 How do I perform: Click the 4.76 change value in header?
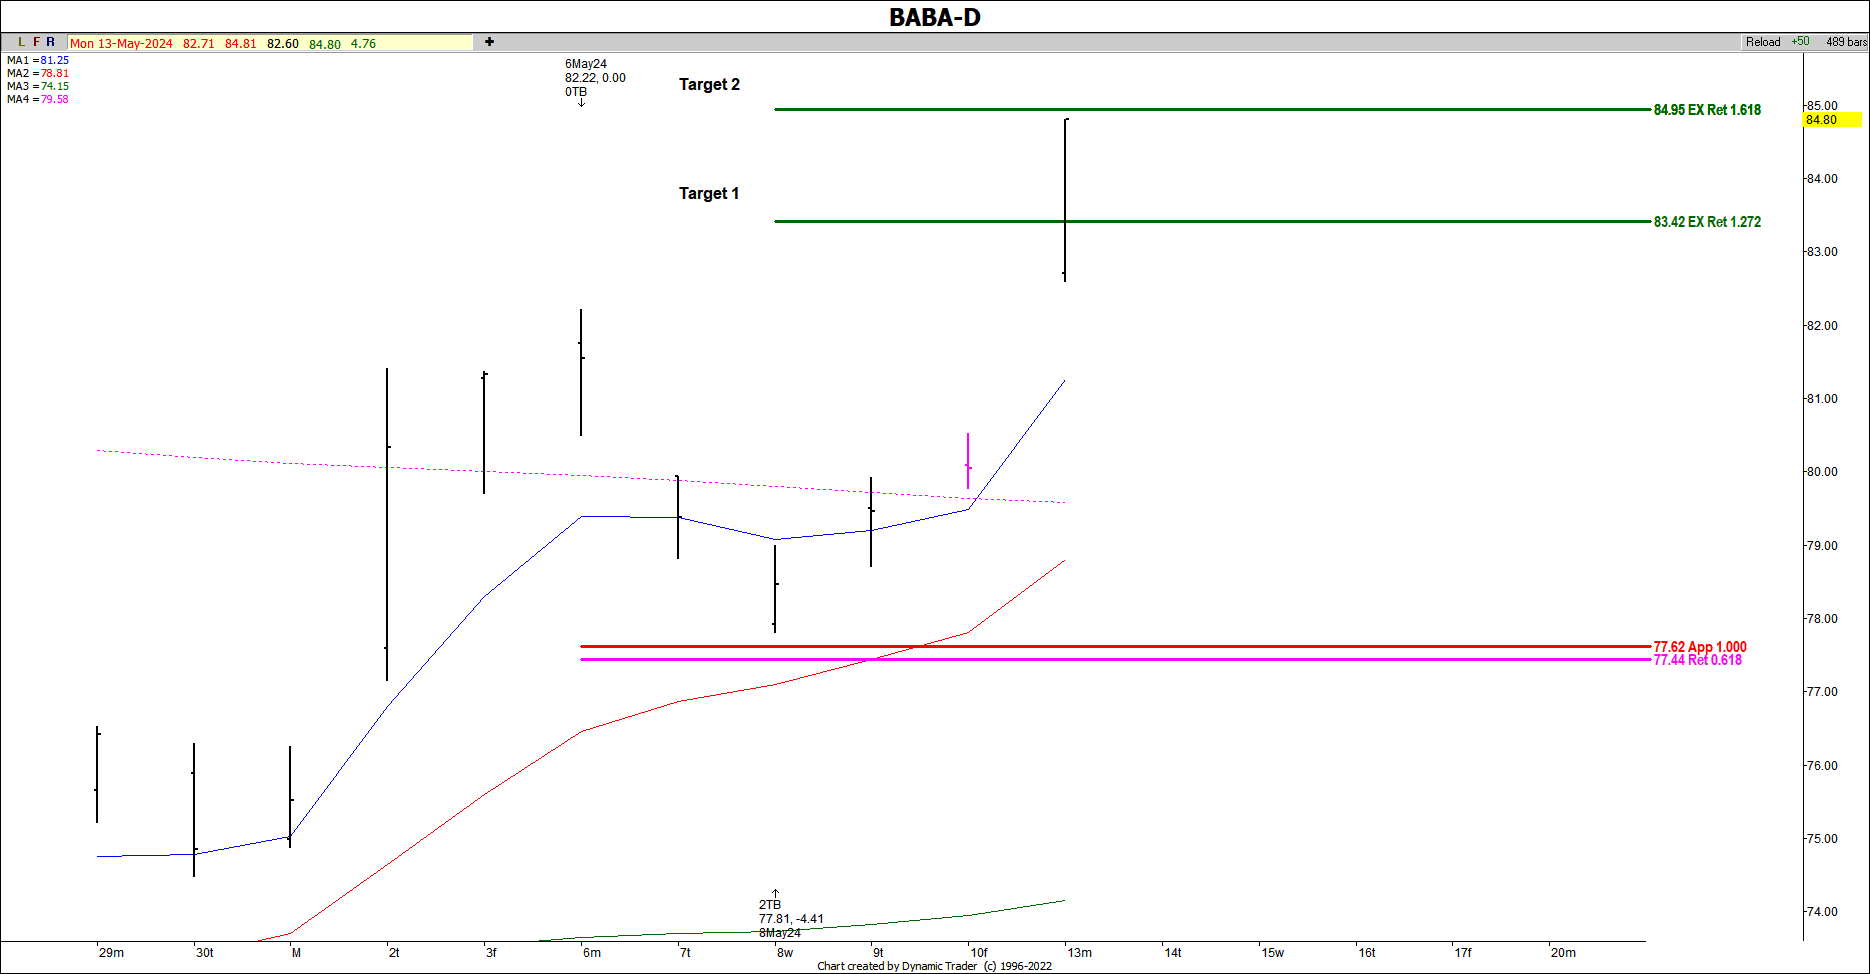(x=363, y=44)
